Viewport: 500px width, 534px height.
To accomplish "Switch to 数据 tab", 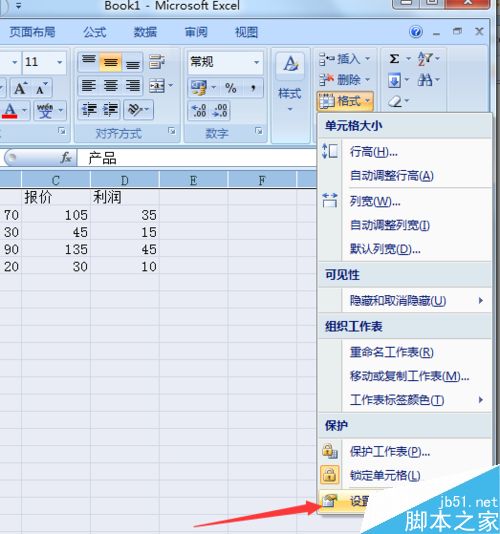I will [145, 32].
